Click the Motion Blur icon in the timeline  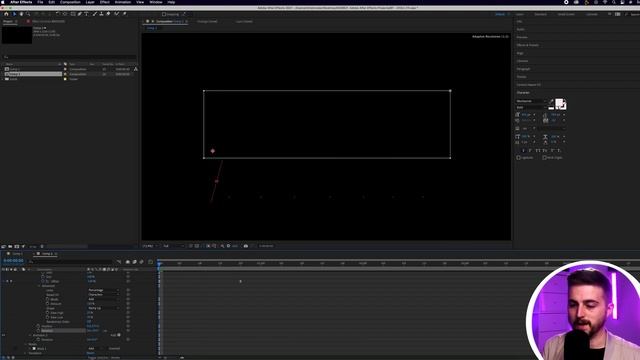coord(142,262)
